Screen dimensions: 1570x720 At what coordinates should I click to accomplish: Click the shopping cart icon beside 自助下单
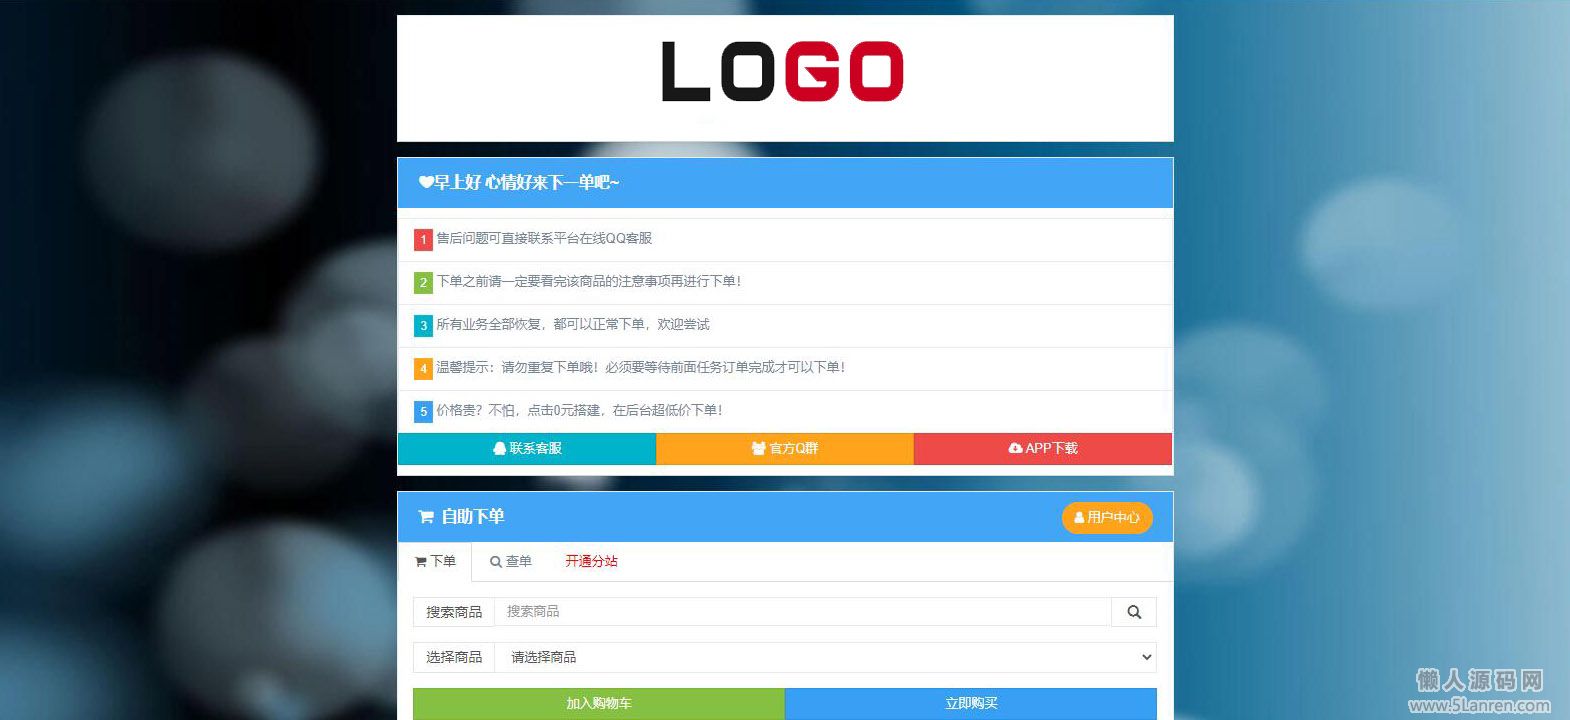click(x=426, y=517)
